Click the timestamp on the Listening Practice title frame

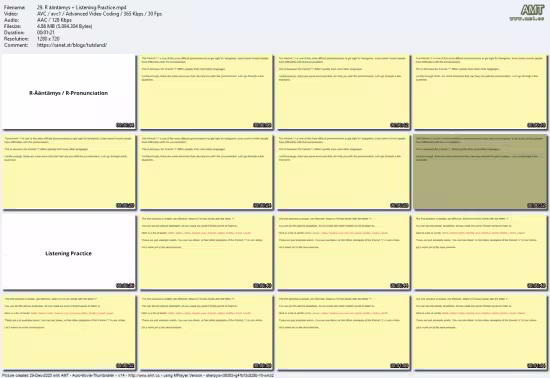tap(125, 286)
